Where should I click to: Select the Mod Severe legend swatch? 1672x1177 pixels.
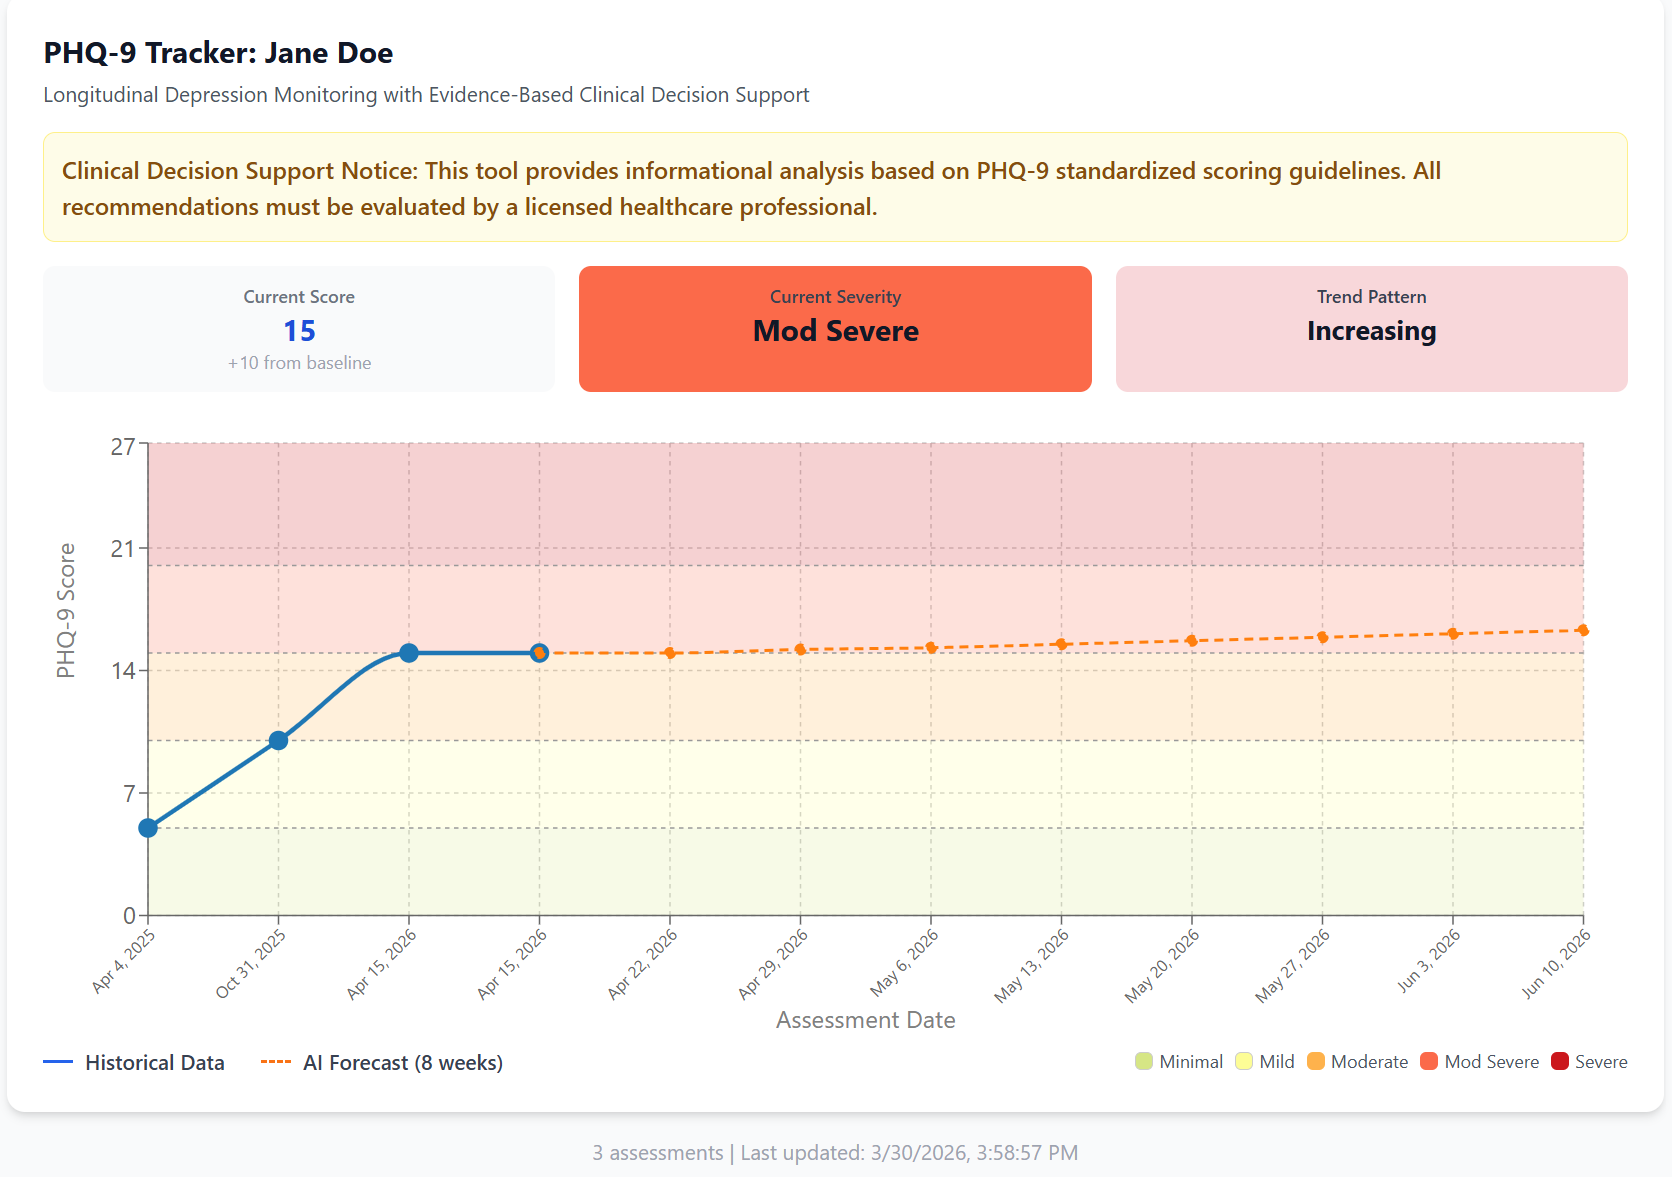point(1430,1062)
